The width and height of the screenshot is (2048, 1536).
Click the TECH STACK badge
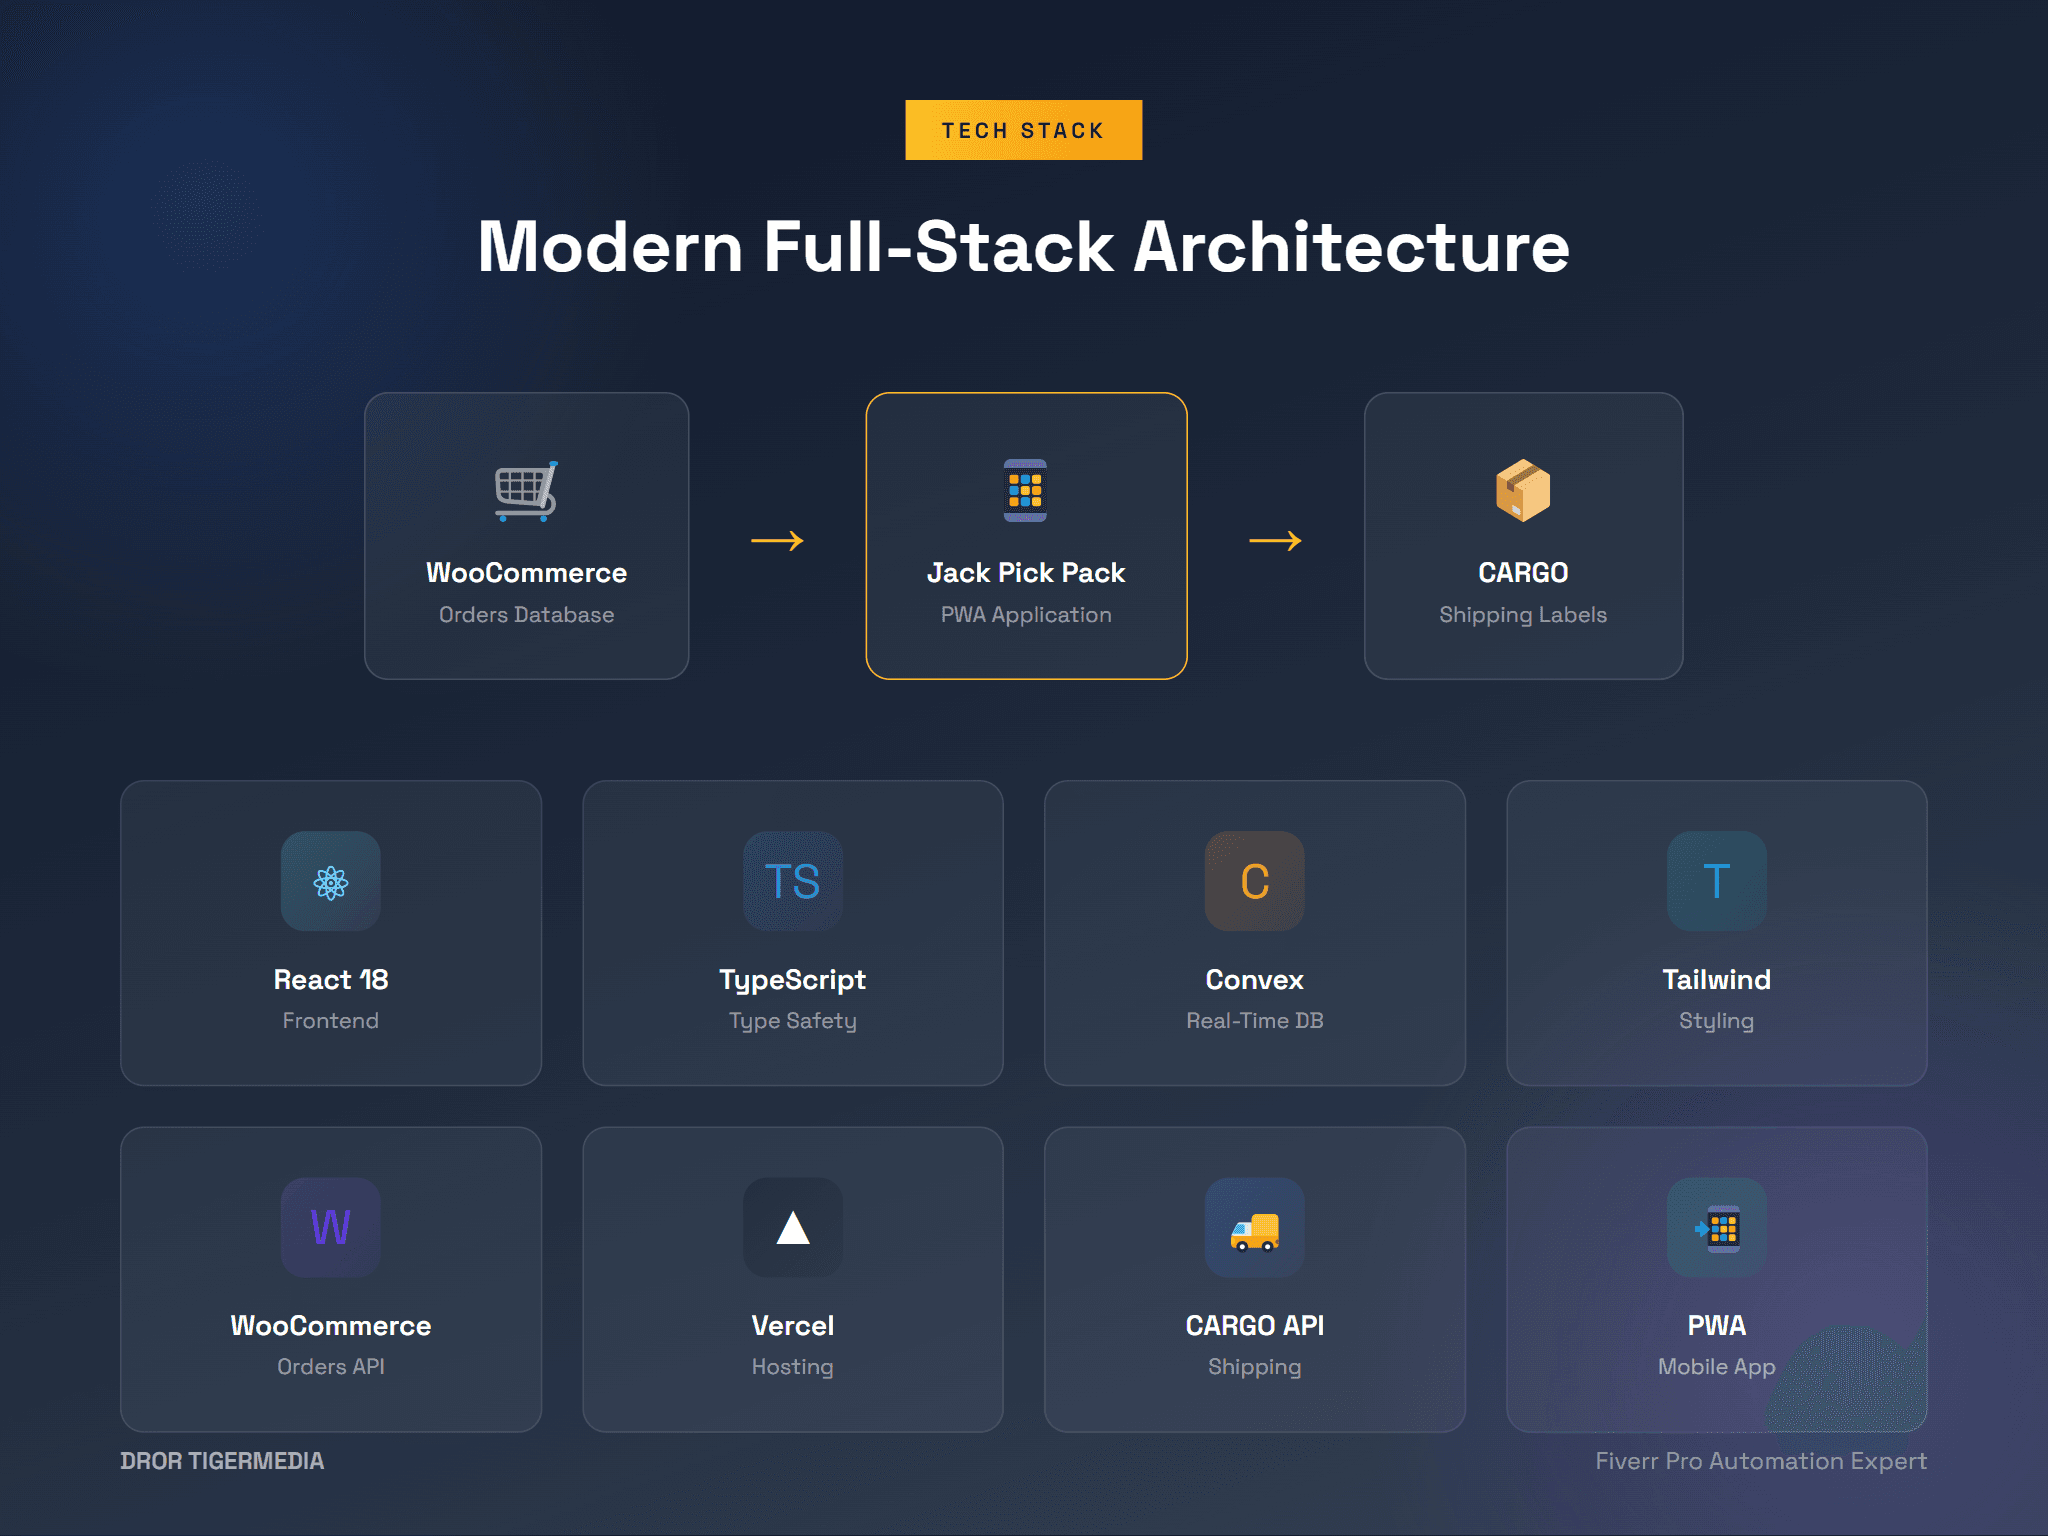click(x=1023, y=129)
